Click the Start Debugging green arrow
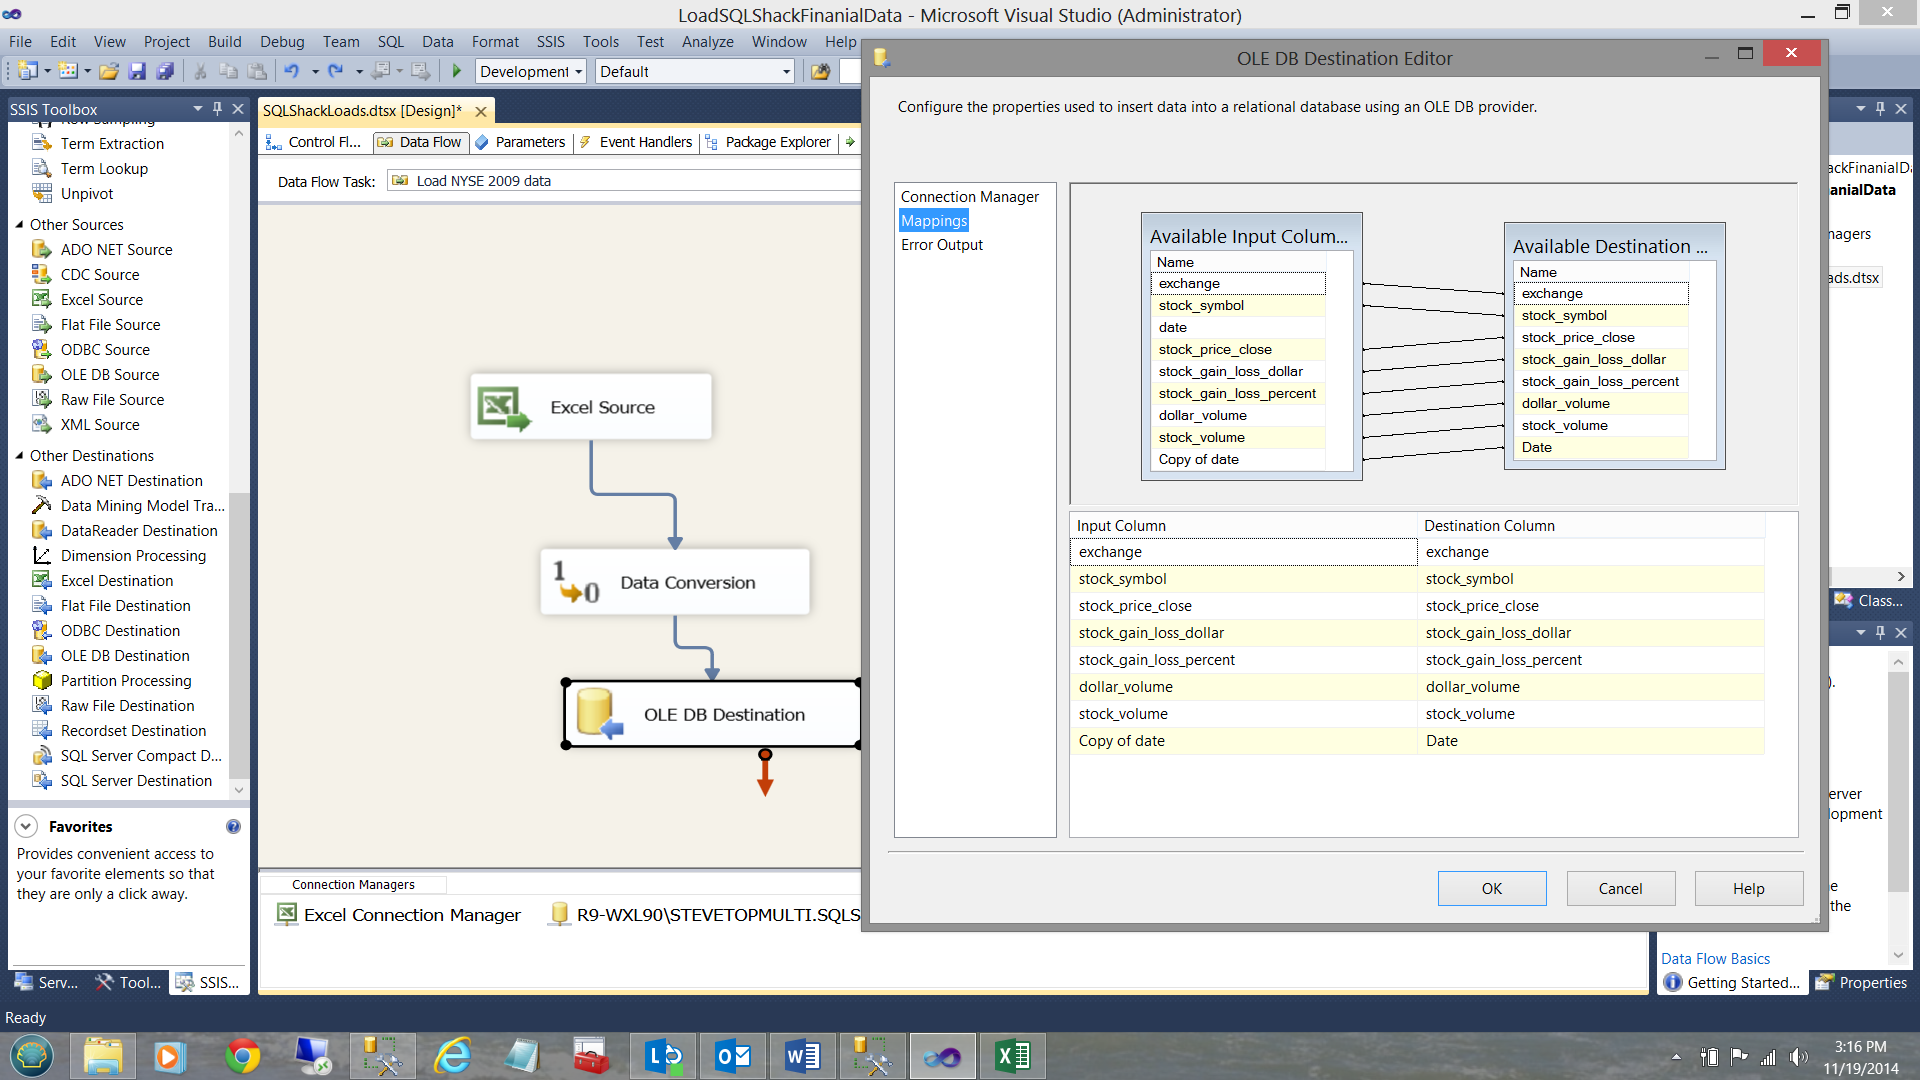Screen dimensions: 1920x1080 [457, 71]
